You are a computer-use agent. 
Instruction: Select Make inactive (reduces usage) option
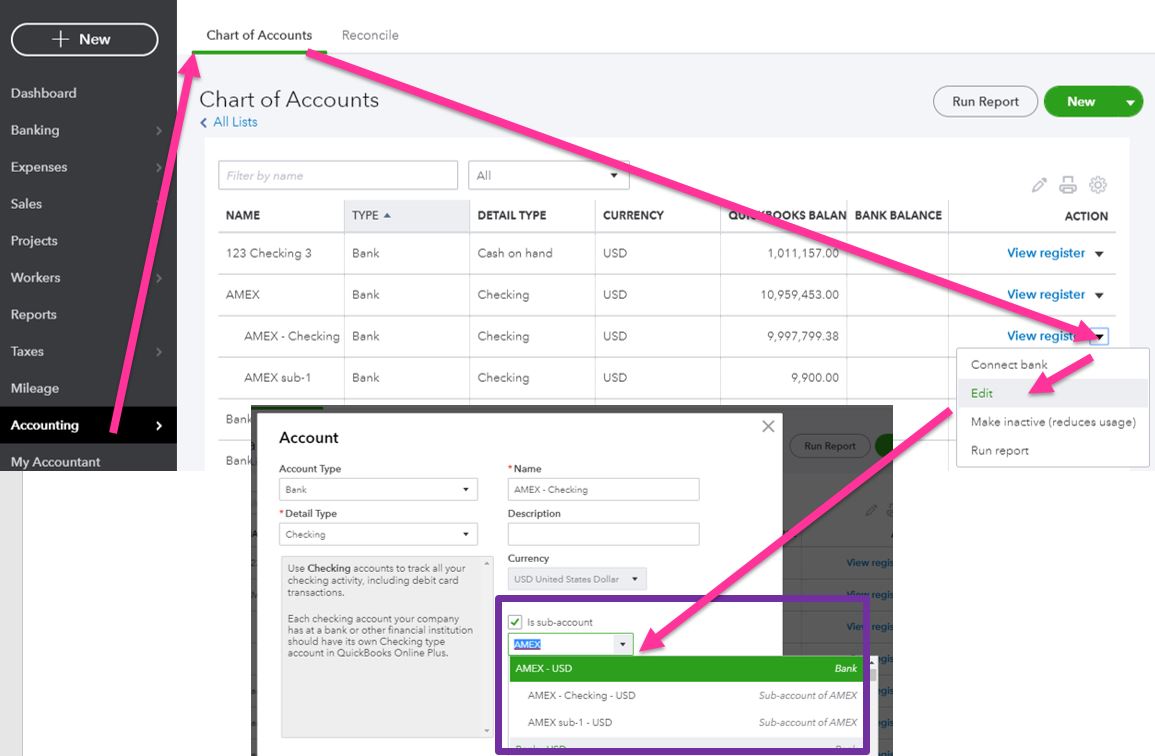pyautogui.click(x=1053, y=422)
